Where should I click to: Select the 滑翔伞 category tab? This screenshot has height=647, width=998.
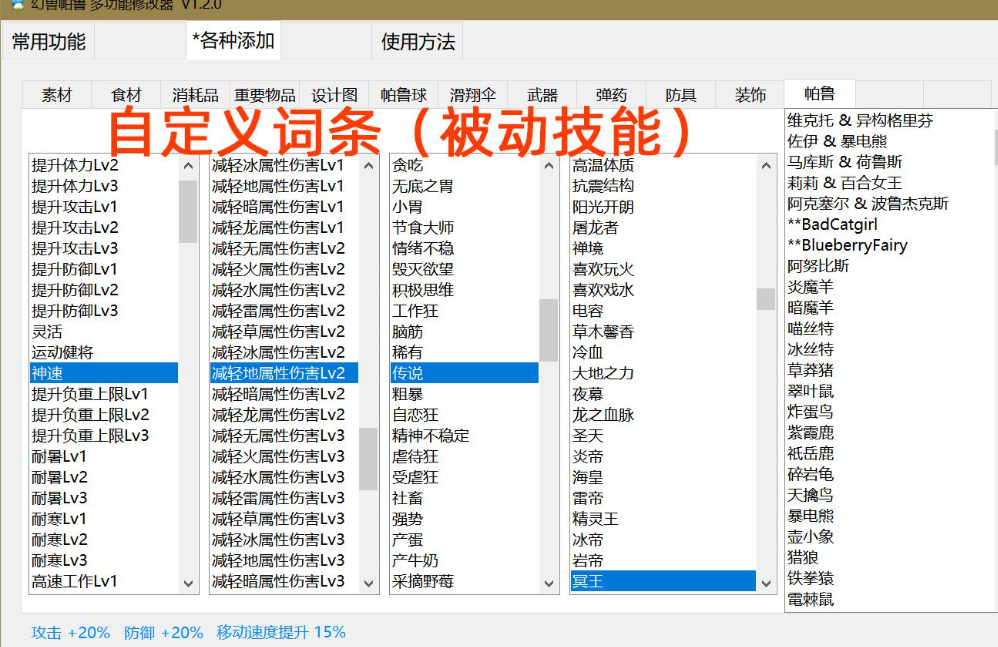(x=473, y=95)
